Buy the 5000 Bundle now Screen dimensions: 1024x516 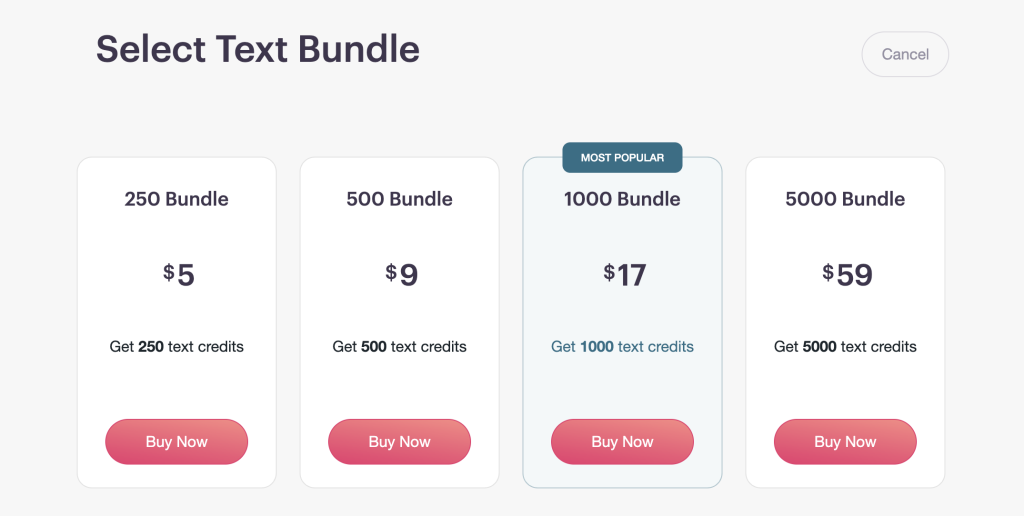click(845, 441)
